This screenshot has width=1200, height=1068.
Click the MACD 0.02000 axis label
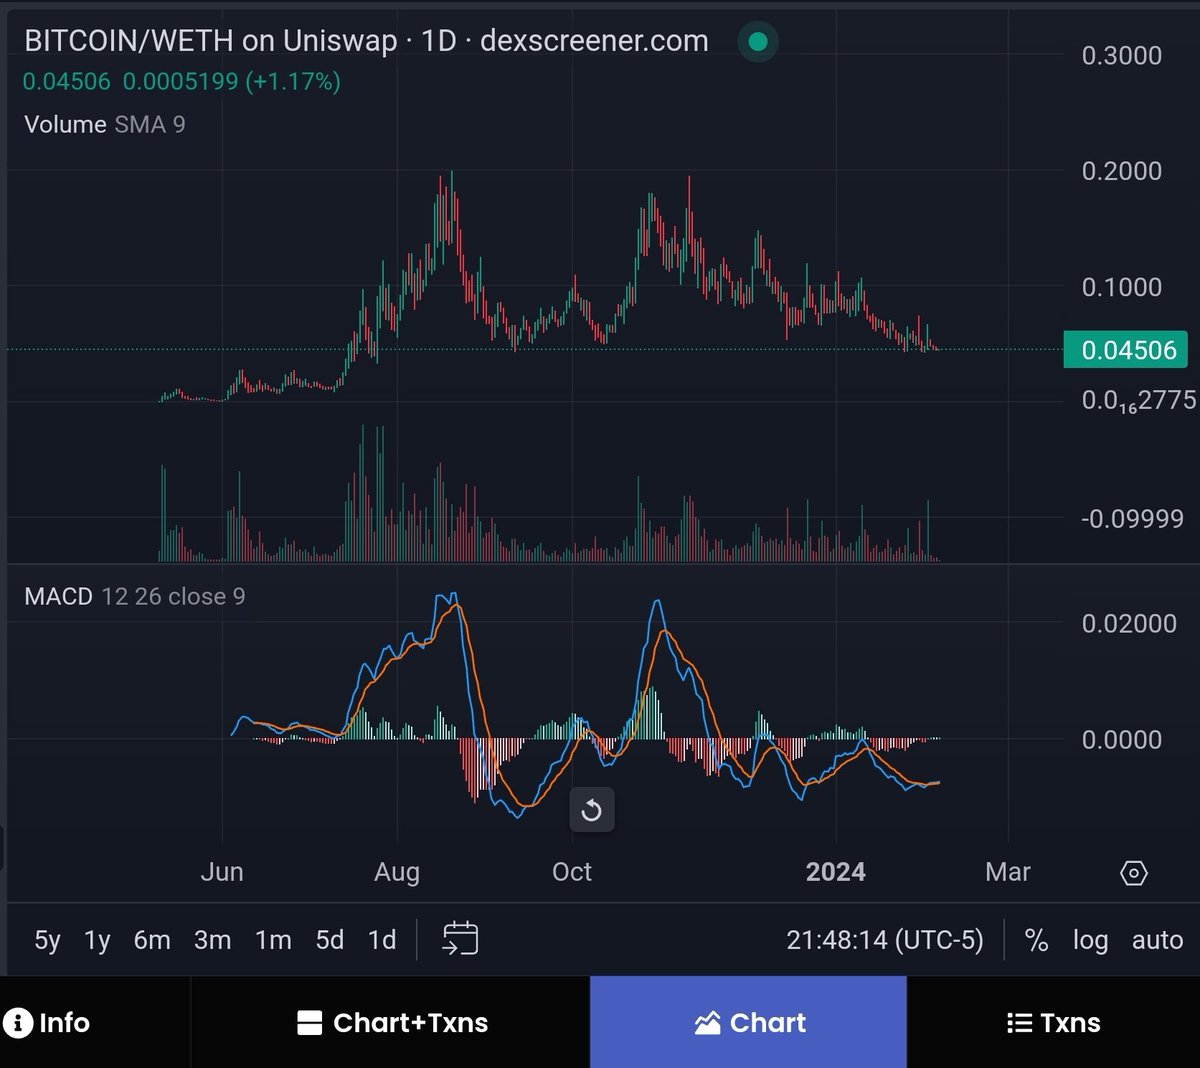[1129, 624]
